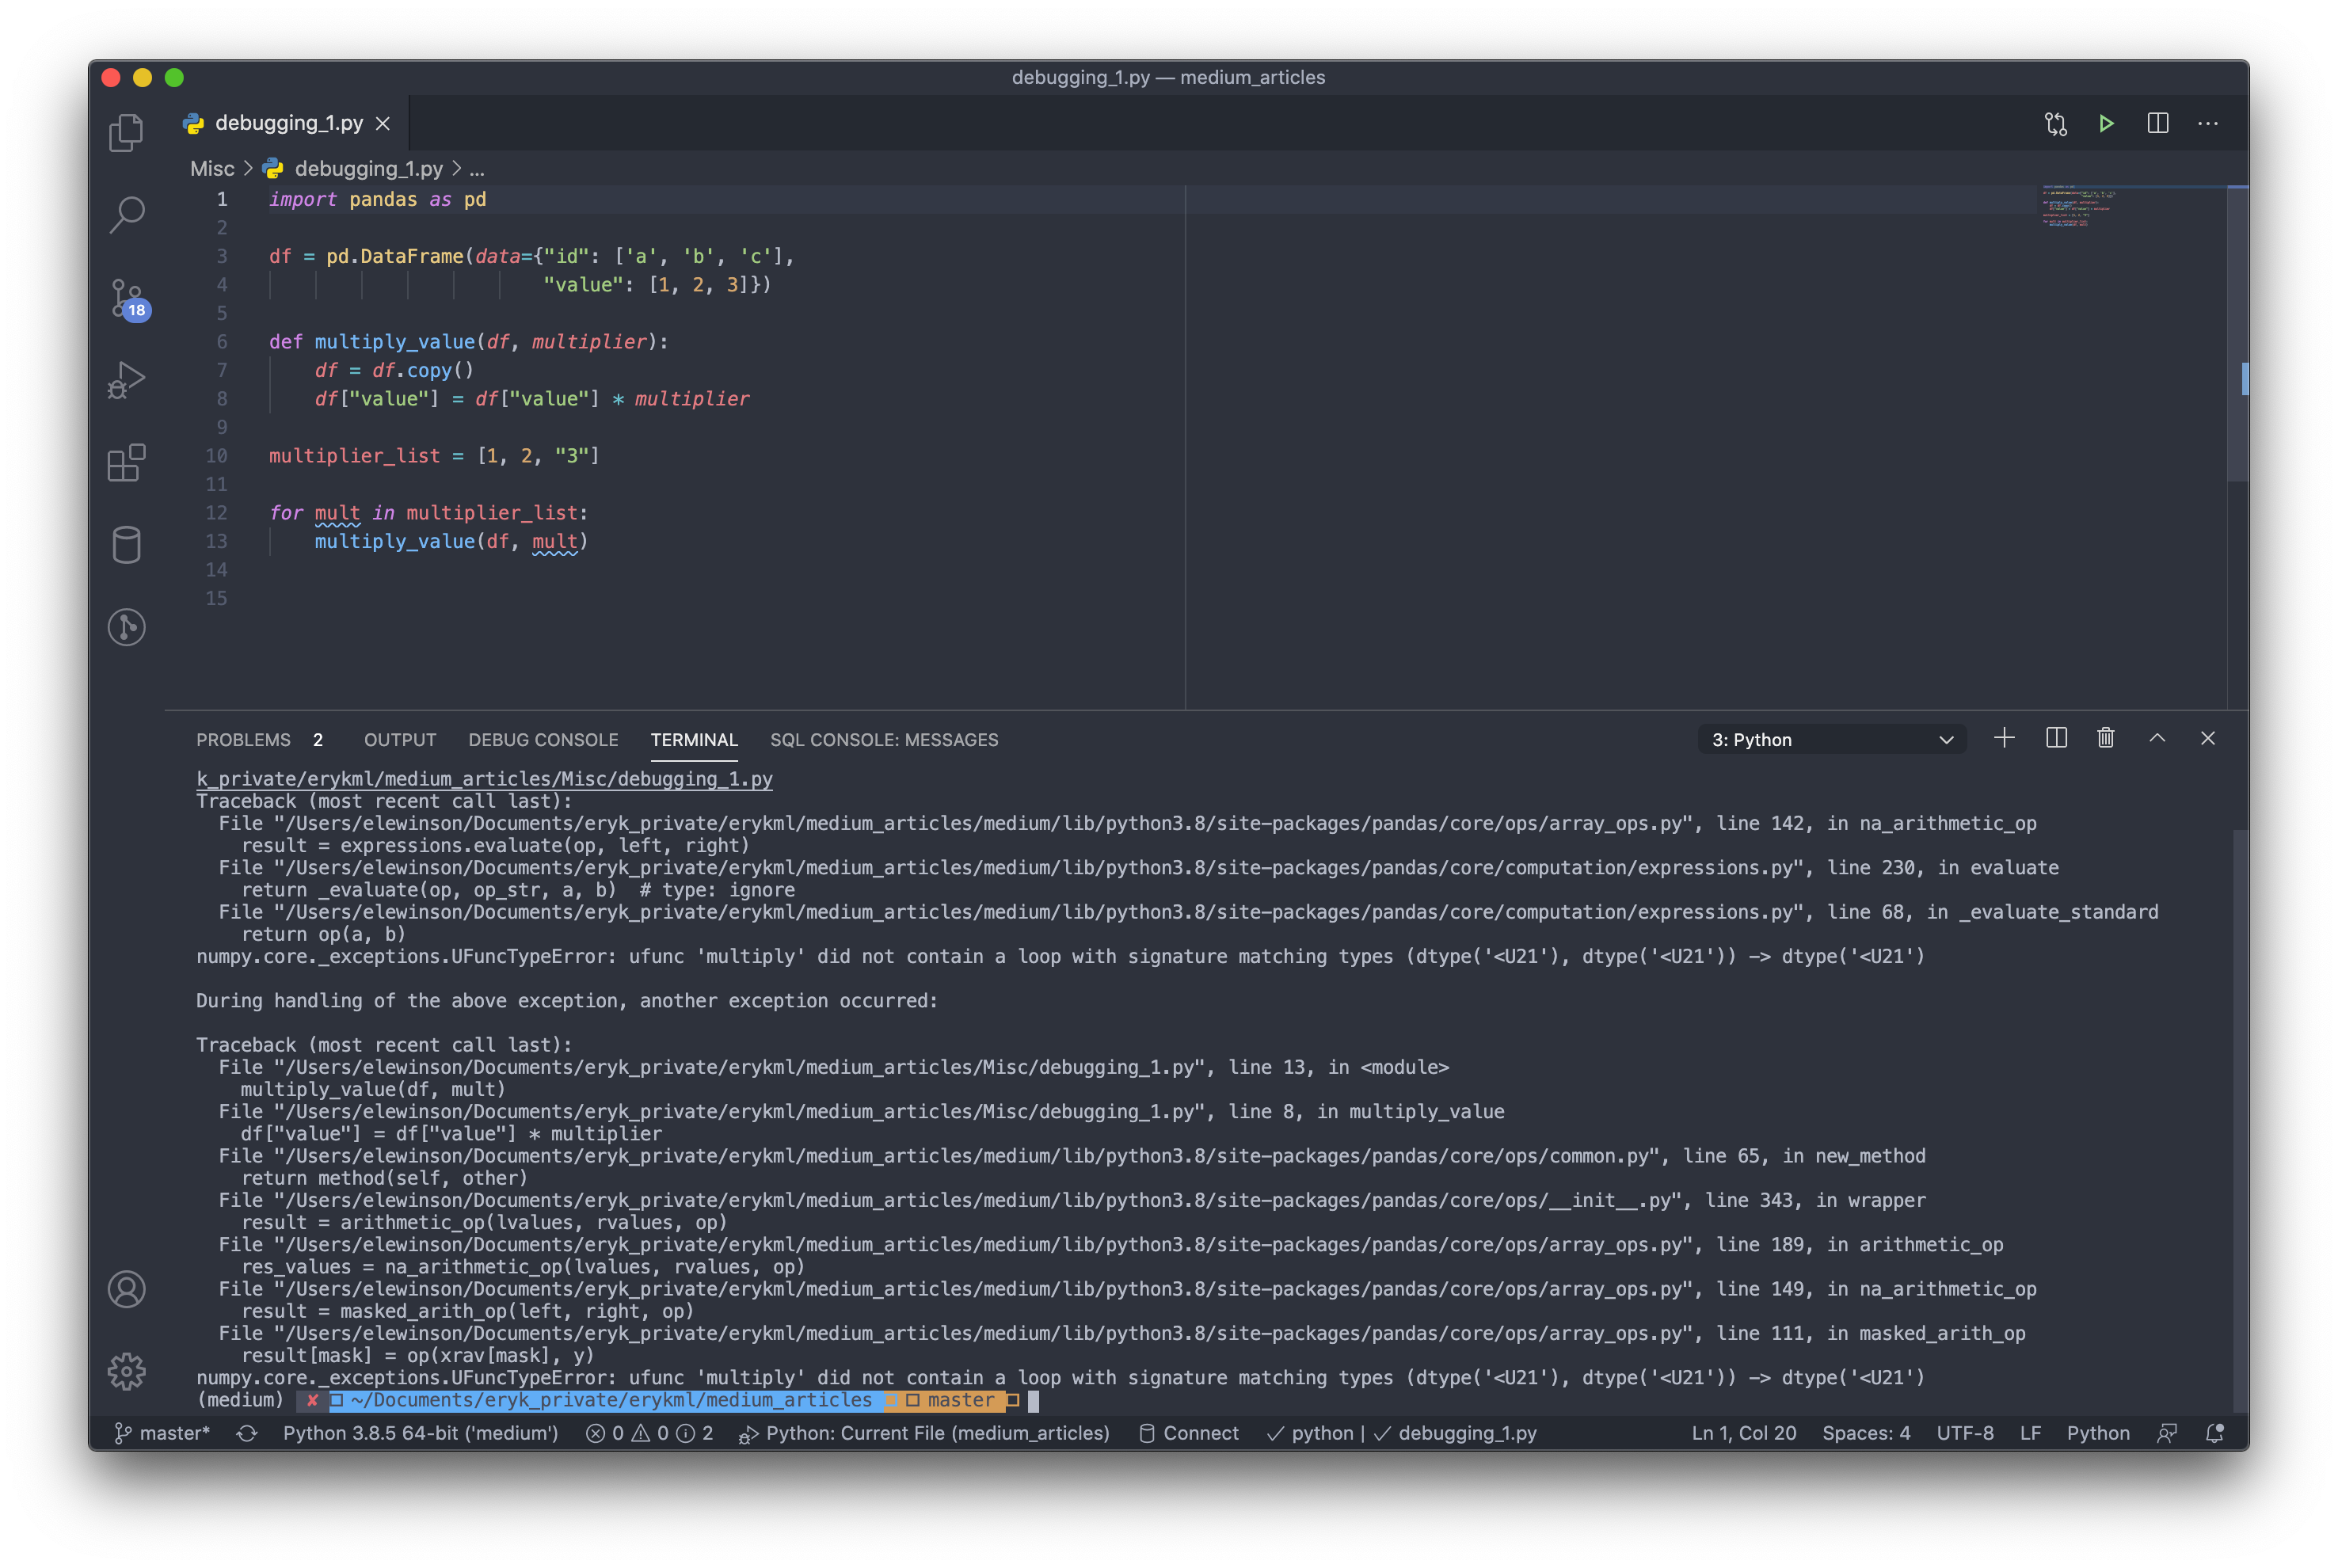The image size is (2338, 1568).
Task: Open the database cylinder sidebar icon
Action: (x=126, y=545)
